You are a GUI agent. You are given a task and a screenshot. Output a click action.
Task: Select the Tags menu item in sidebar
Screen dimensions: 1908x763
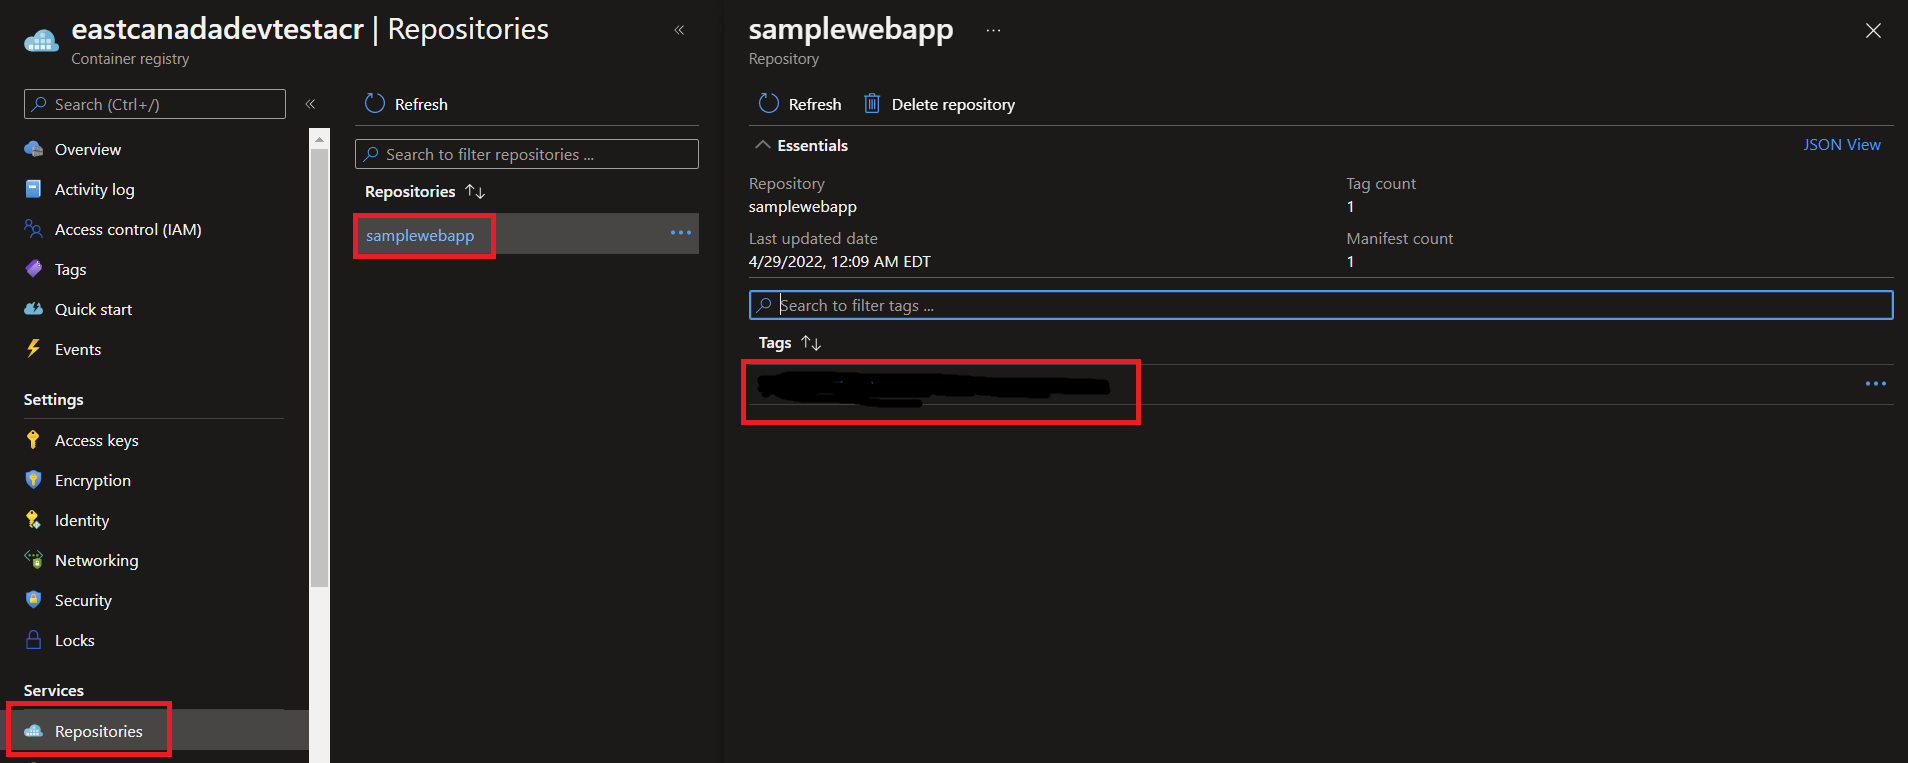(70, 269)
